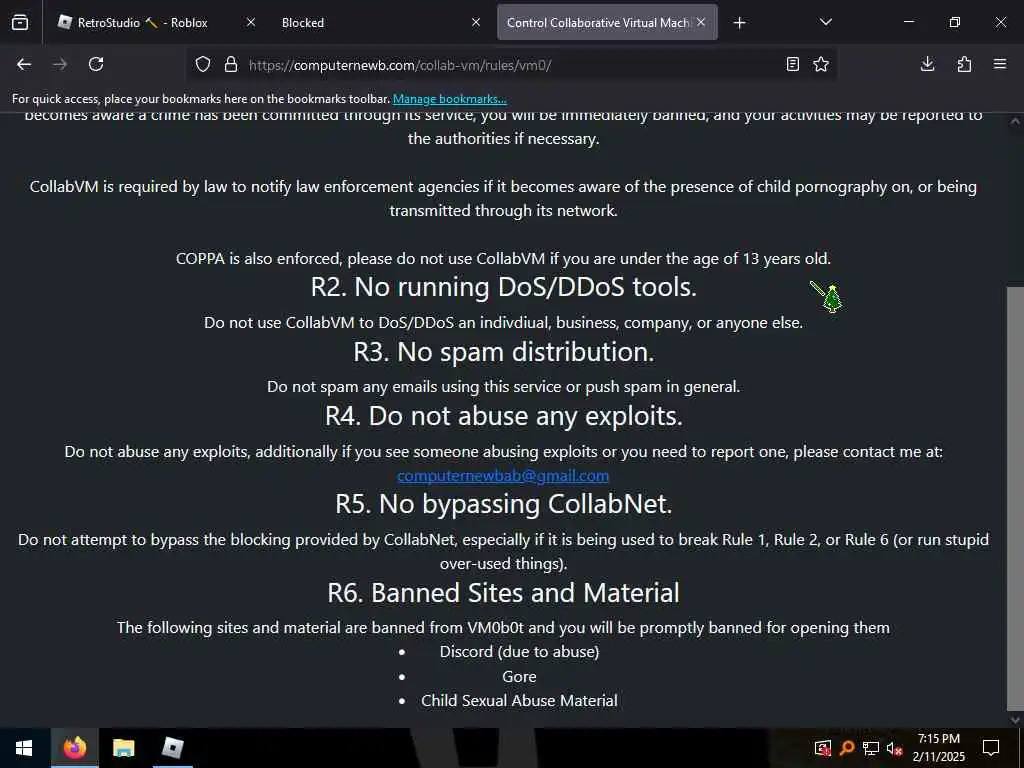Show site security padlock info
This screenshot has height=768, width=1024.
pos(231,64)
